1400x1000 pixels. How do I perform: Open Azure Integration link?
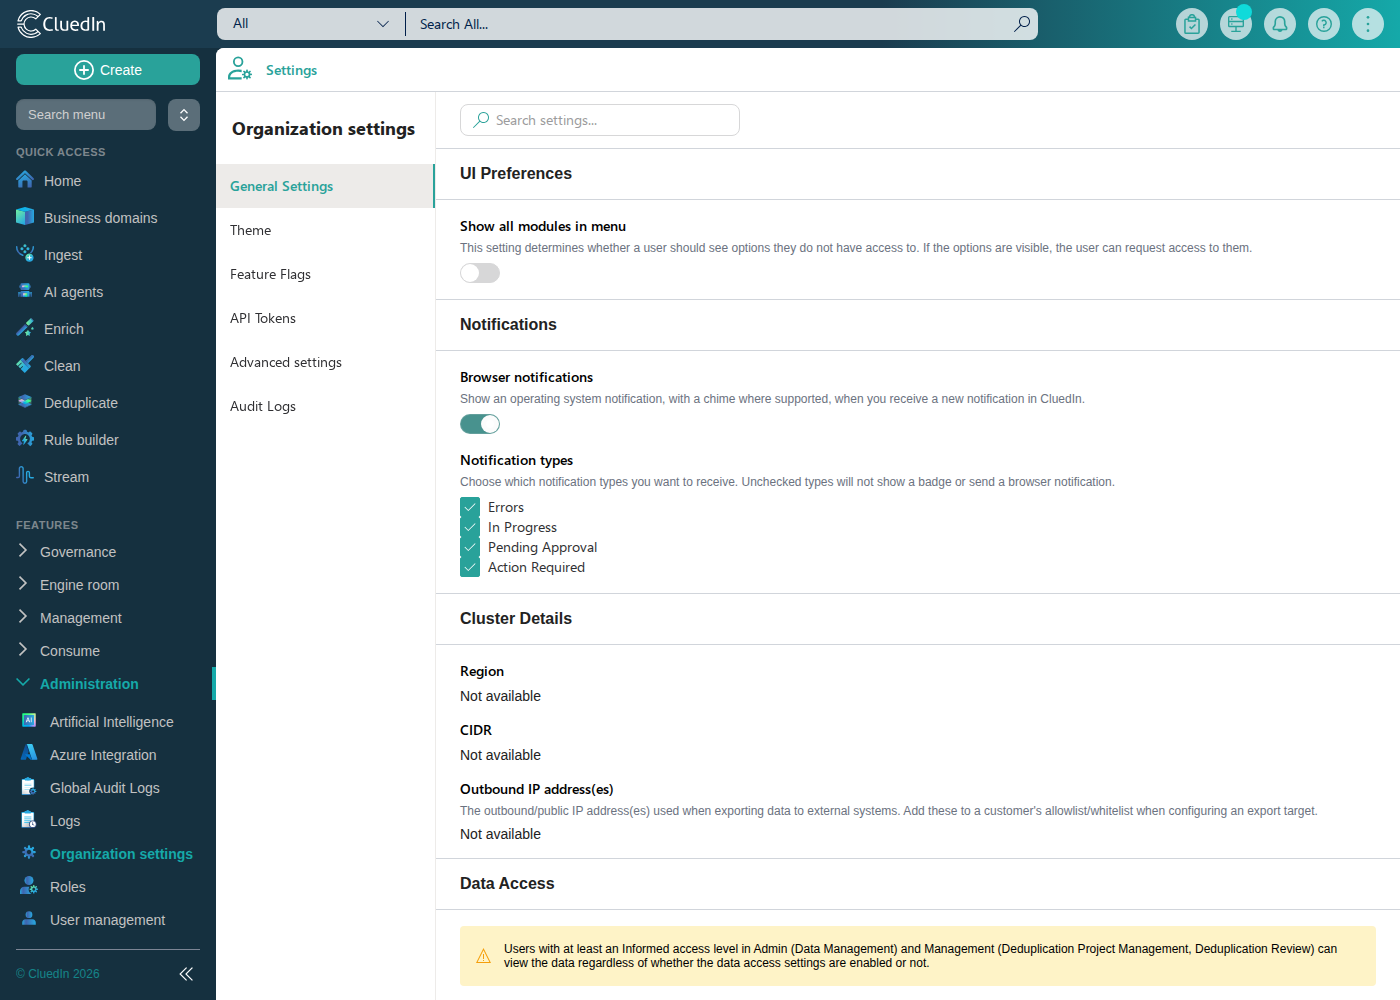click(103, 755)
